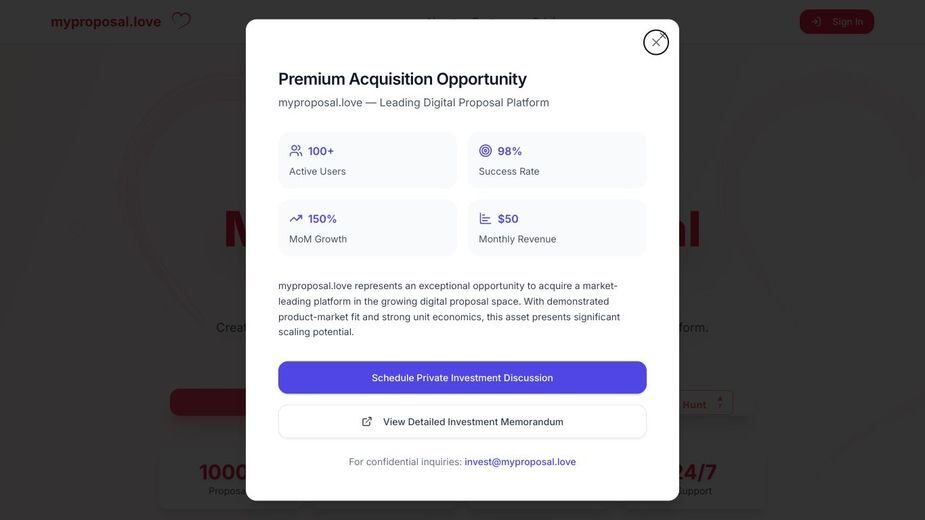Open the myproposal.love home logo link

coord(106,22)
